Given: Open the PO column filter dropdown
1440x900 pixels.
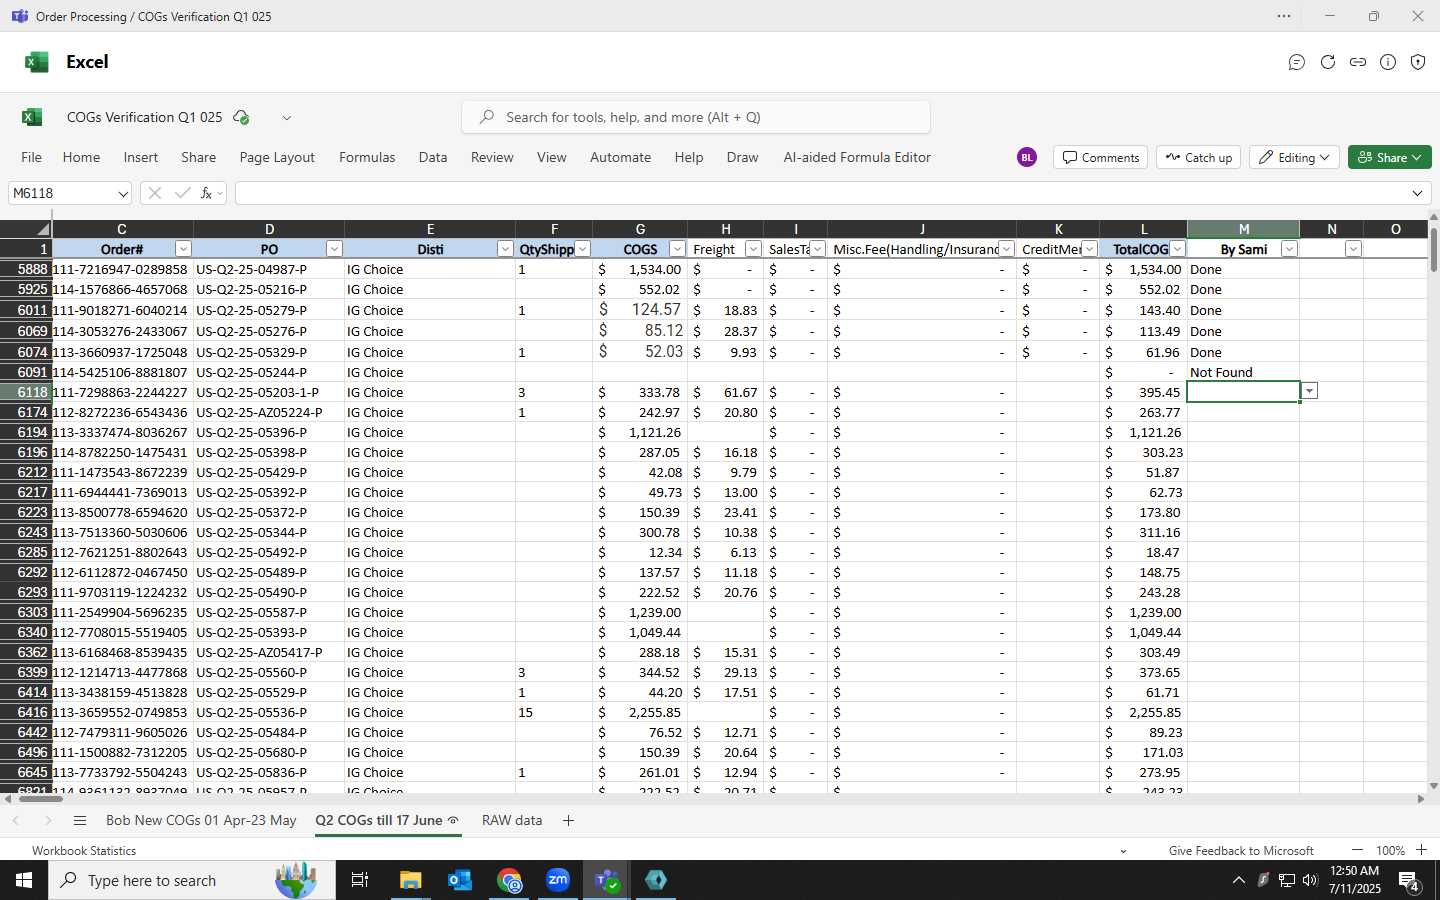Looking at the screenshot, I should pyautogui.click(x=335, y=249).
